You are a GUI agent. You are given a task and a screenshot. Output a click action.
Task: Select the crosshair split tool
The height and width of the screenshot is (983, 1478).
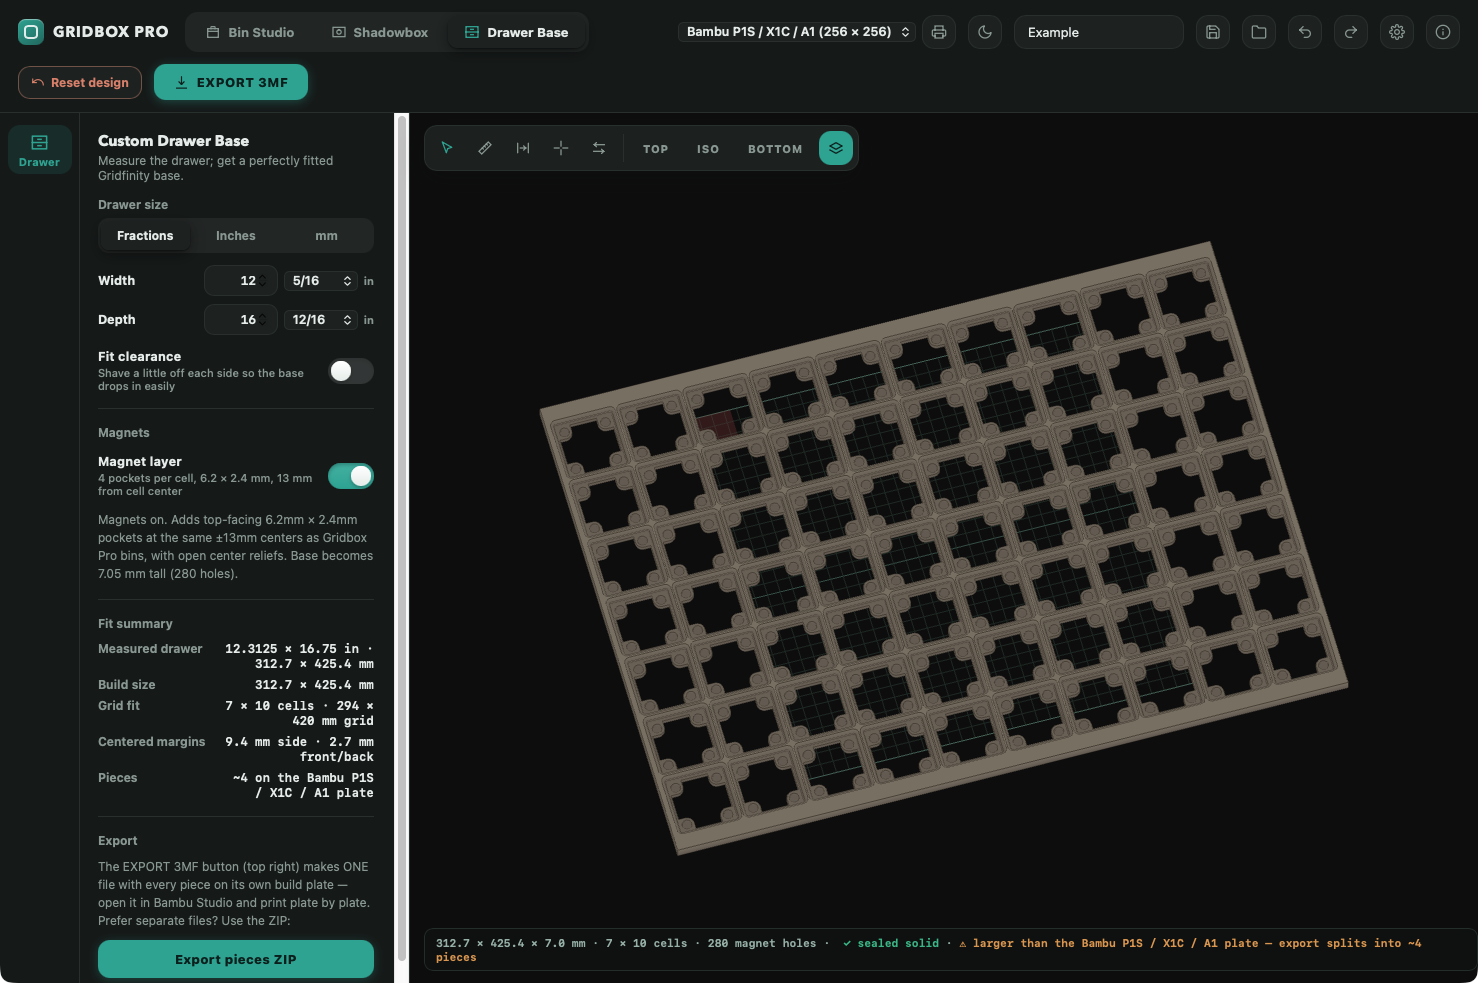tap(561, 148)
